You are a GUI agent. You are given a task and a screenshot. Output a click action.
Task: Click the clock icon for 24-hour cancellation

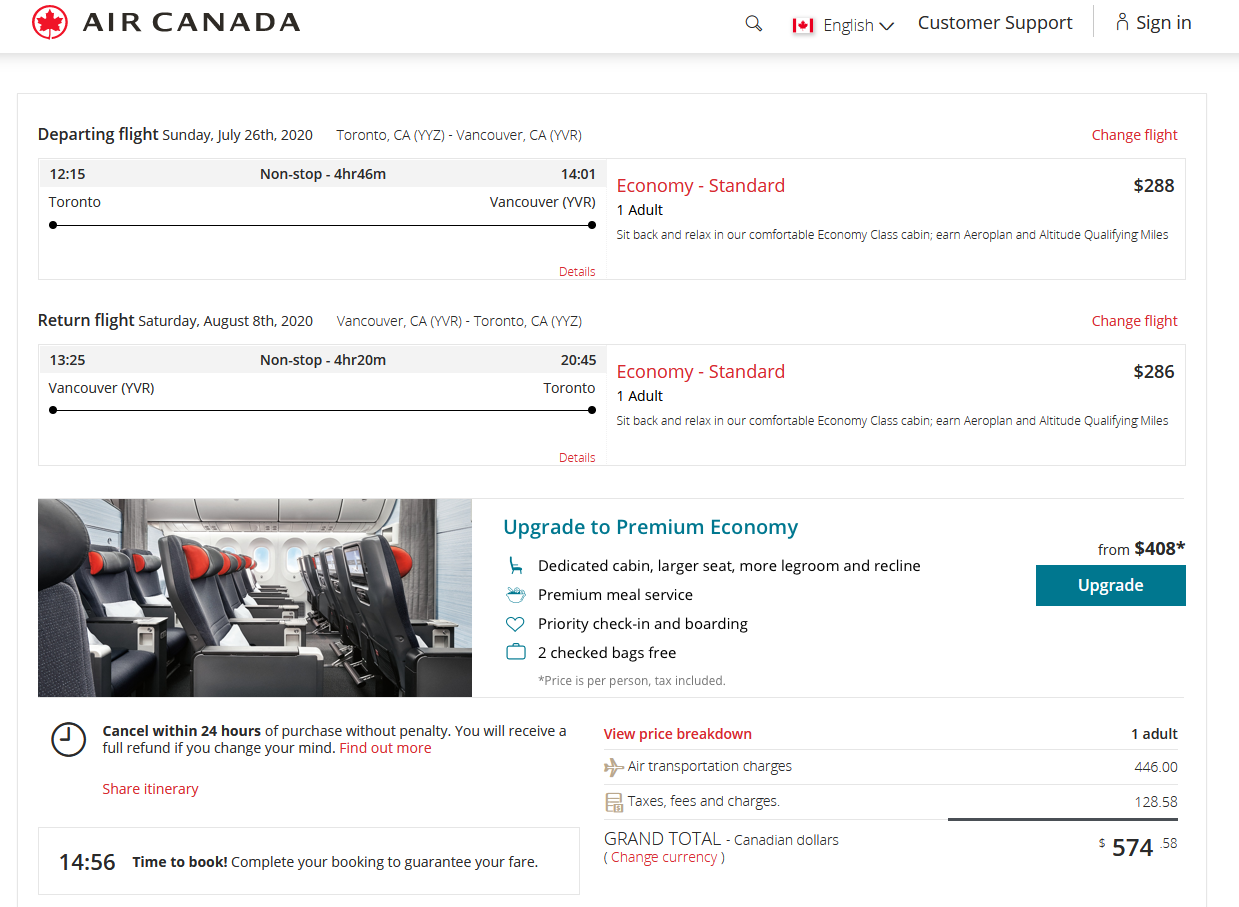[68, 740]
